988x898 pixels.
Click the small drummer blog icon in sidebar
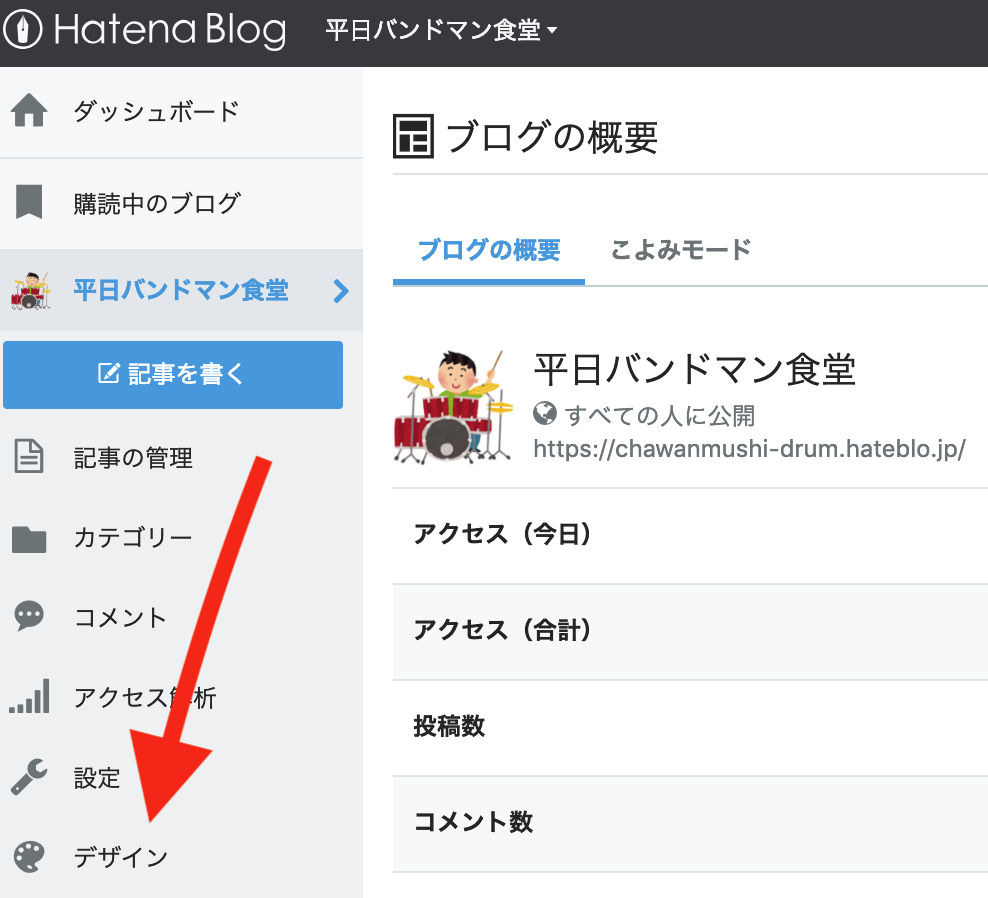(30, 291)
